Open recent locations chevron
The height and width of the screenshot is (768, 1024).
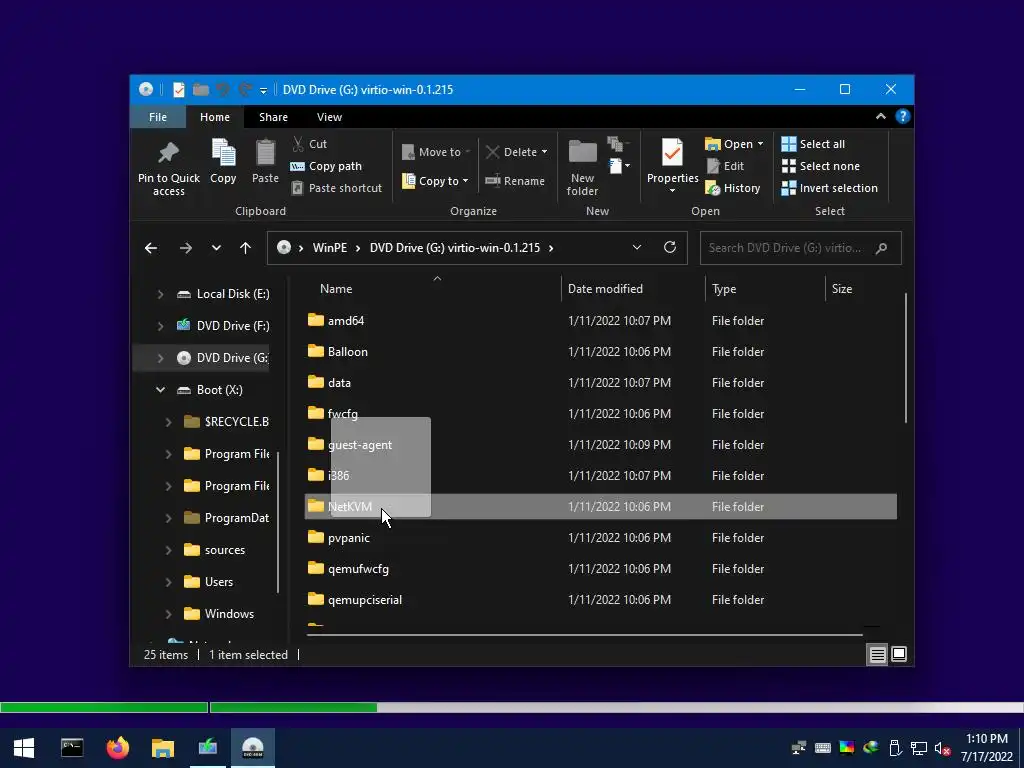(x=216, y=248)
